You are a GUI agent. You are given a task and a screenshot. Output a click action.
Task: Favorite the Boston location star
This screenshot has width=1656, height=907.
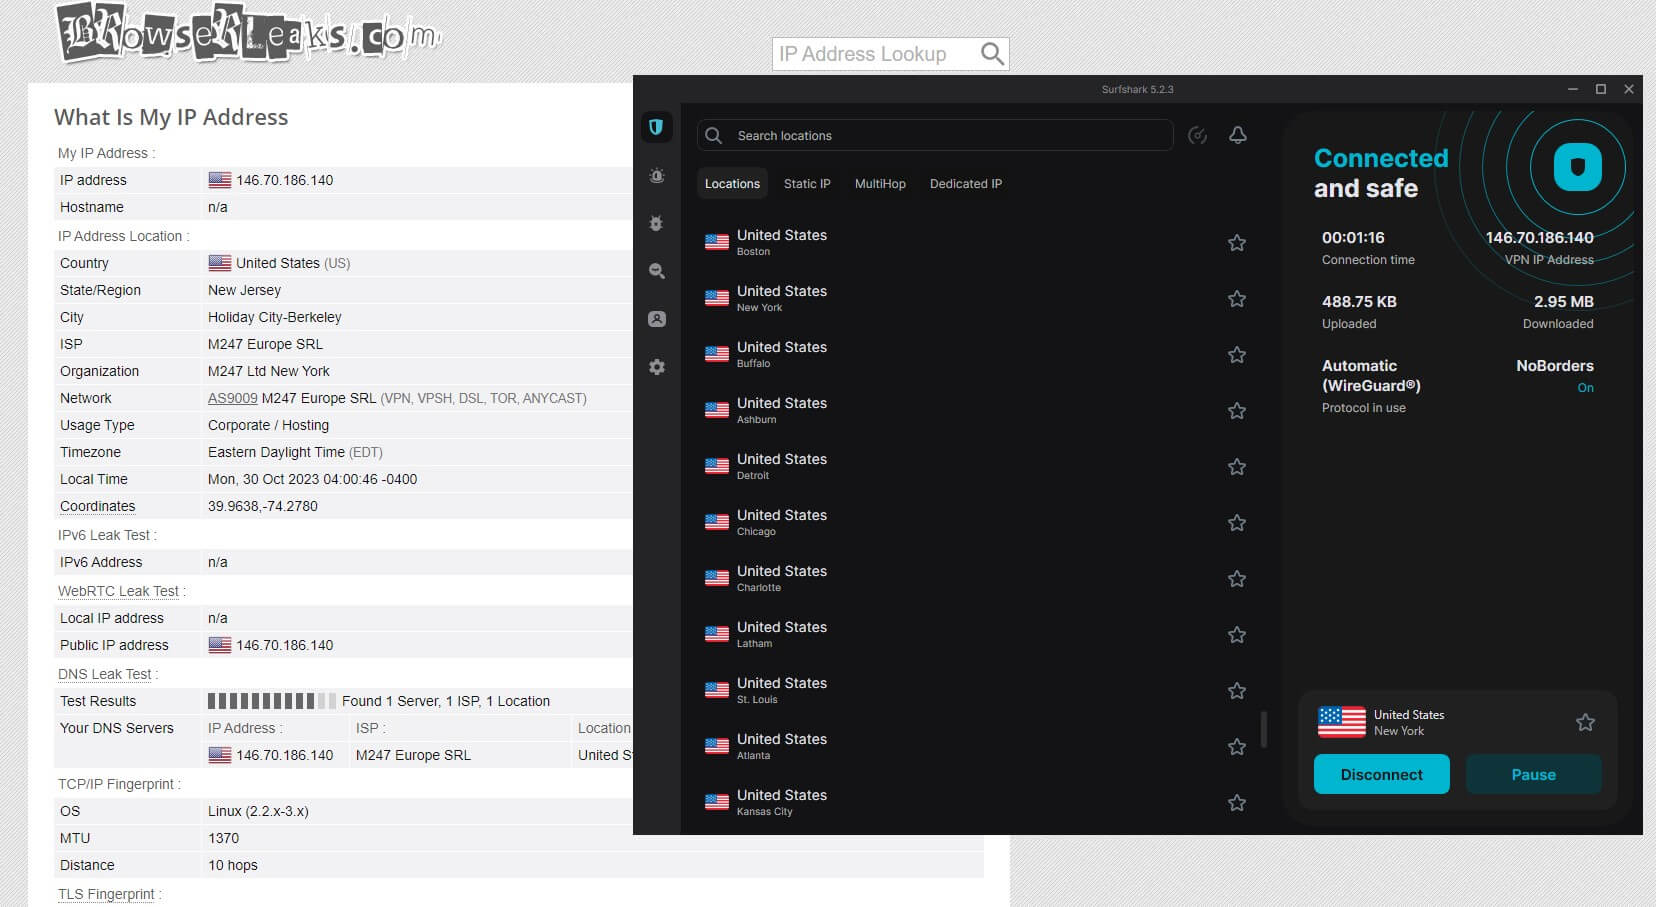coord(1237,243)
